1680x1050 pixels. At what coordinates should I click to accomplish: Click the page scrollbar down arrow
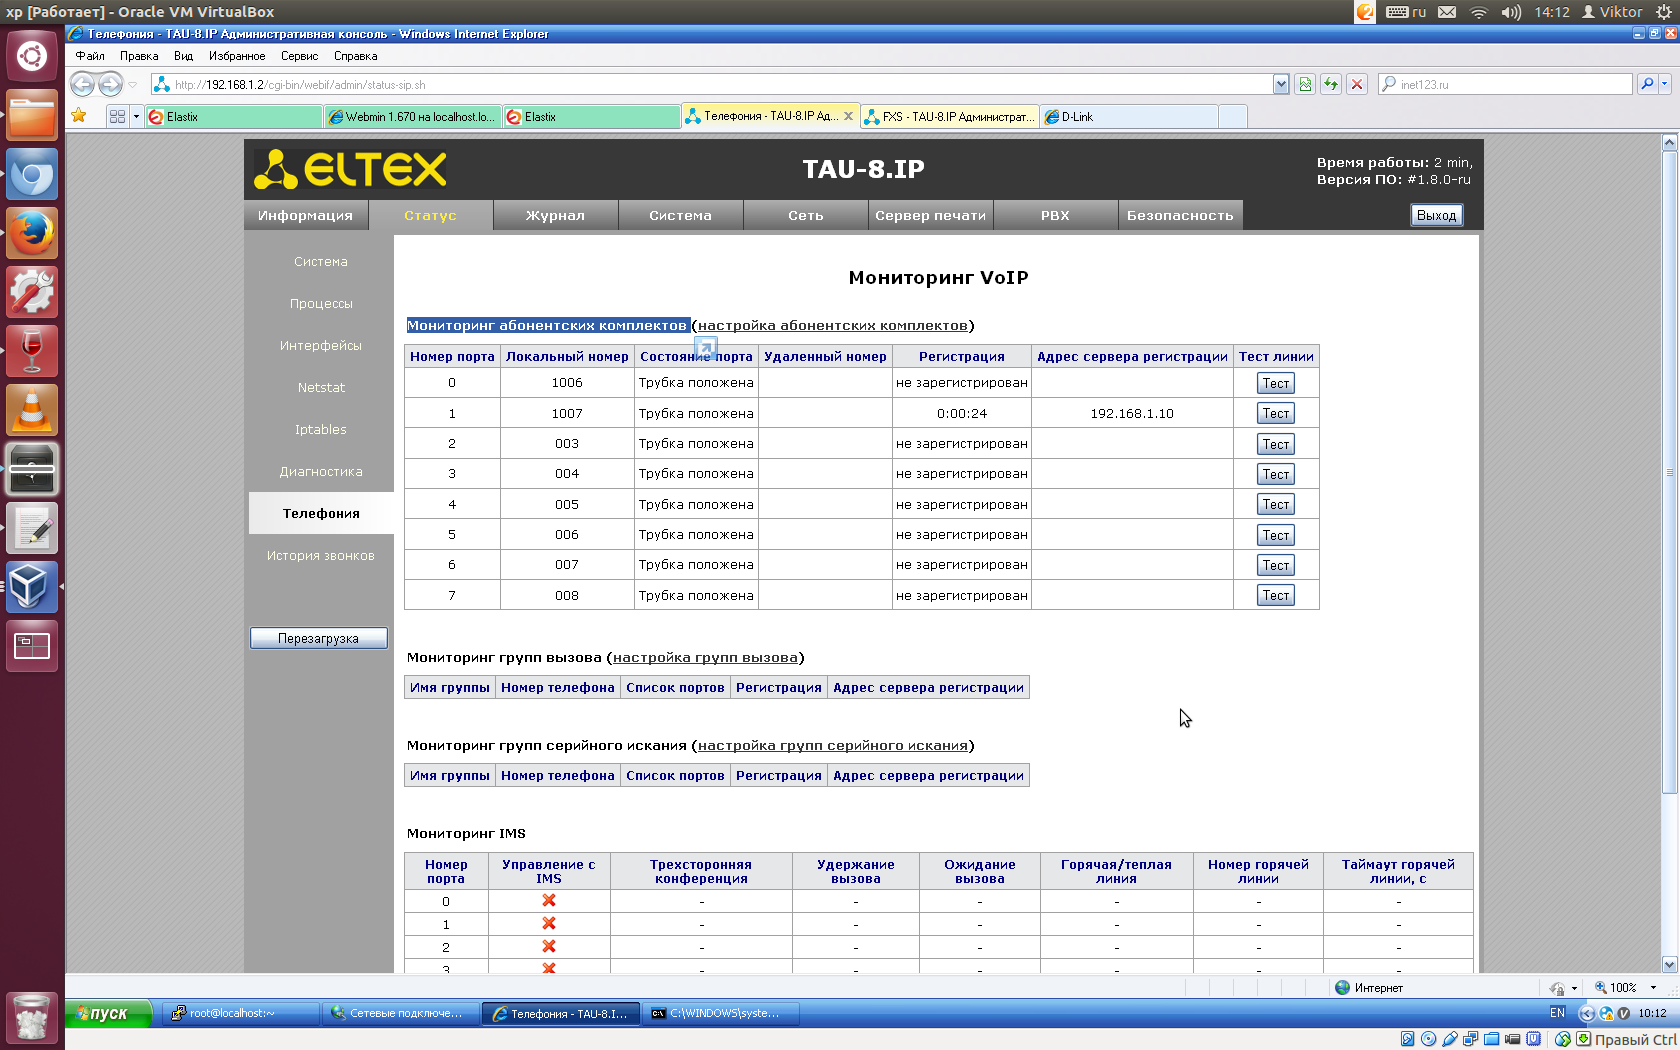pyautogui.click(x=1669, y=964)
